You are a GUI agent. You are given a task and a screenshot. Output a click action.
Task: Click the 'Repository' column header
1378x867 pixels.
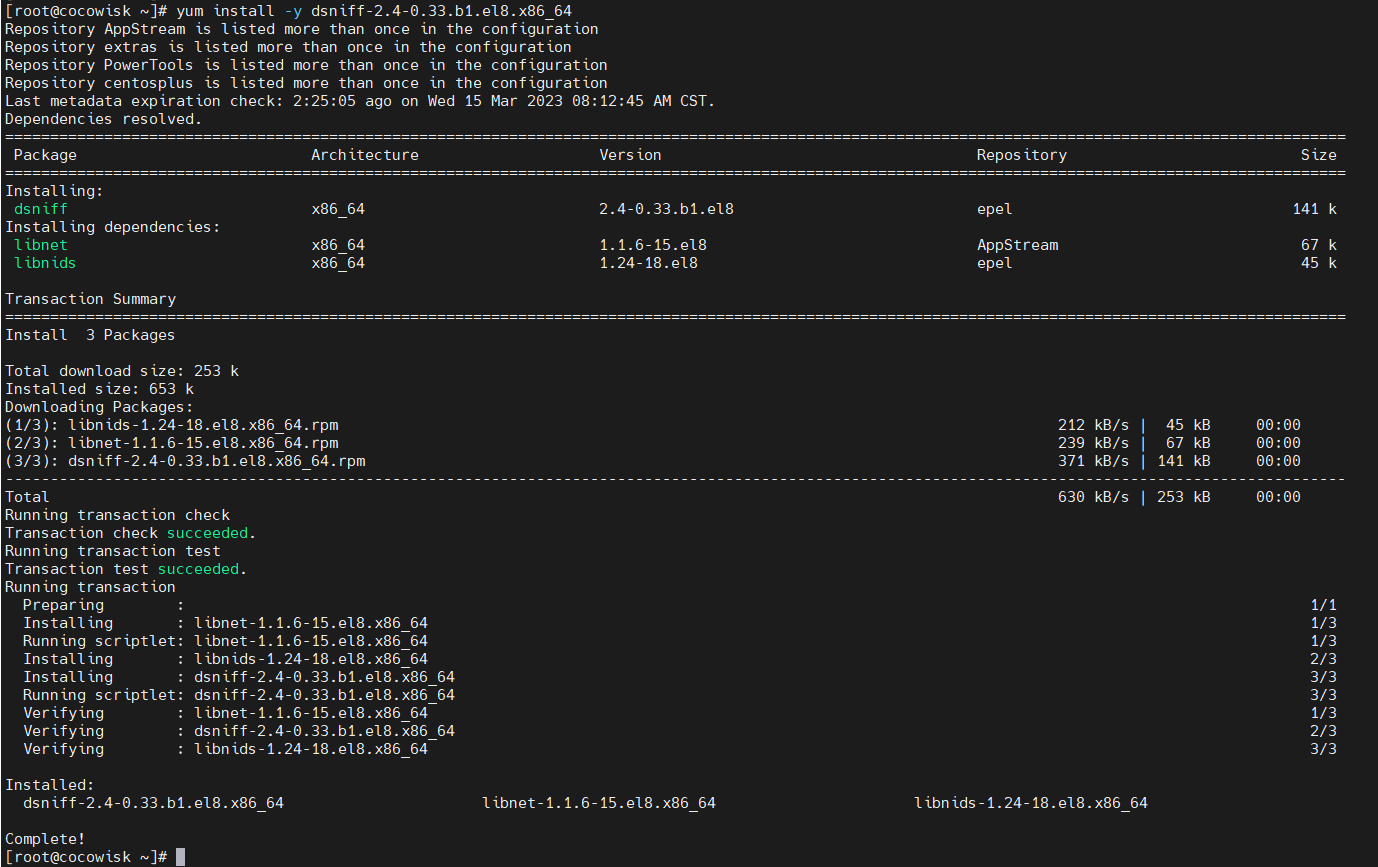1022,155
